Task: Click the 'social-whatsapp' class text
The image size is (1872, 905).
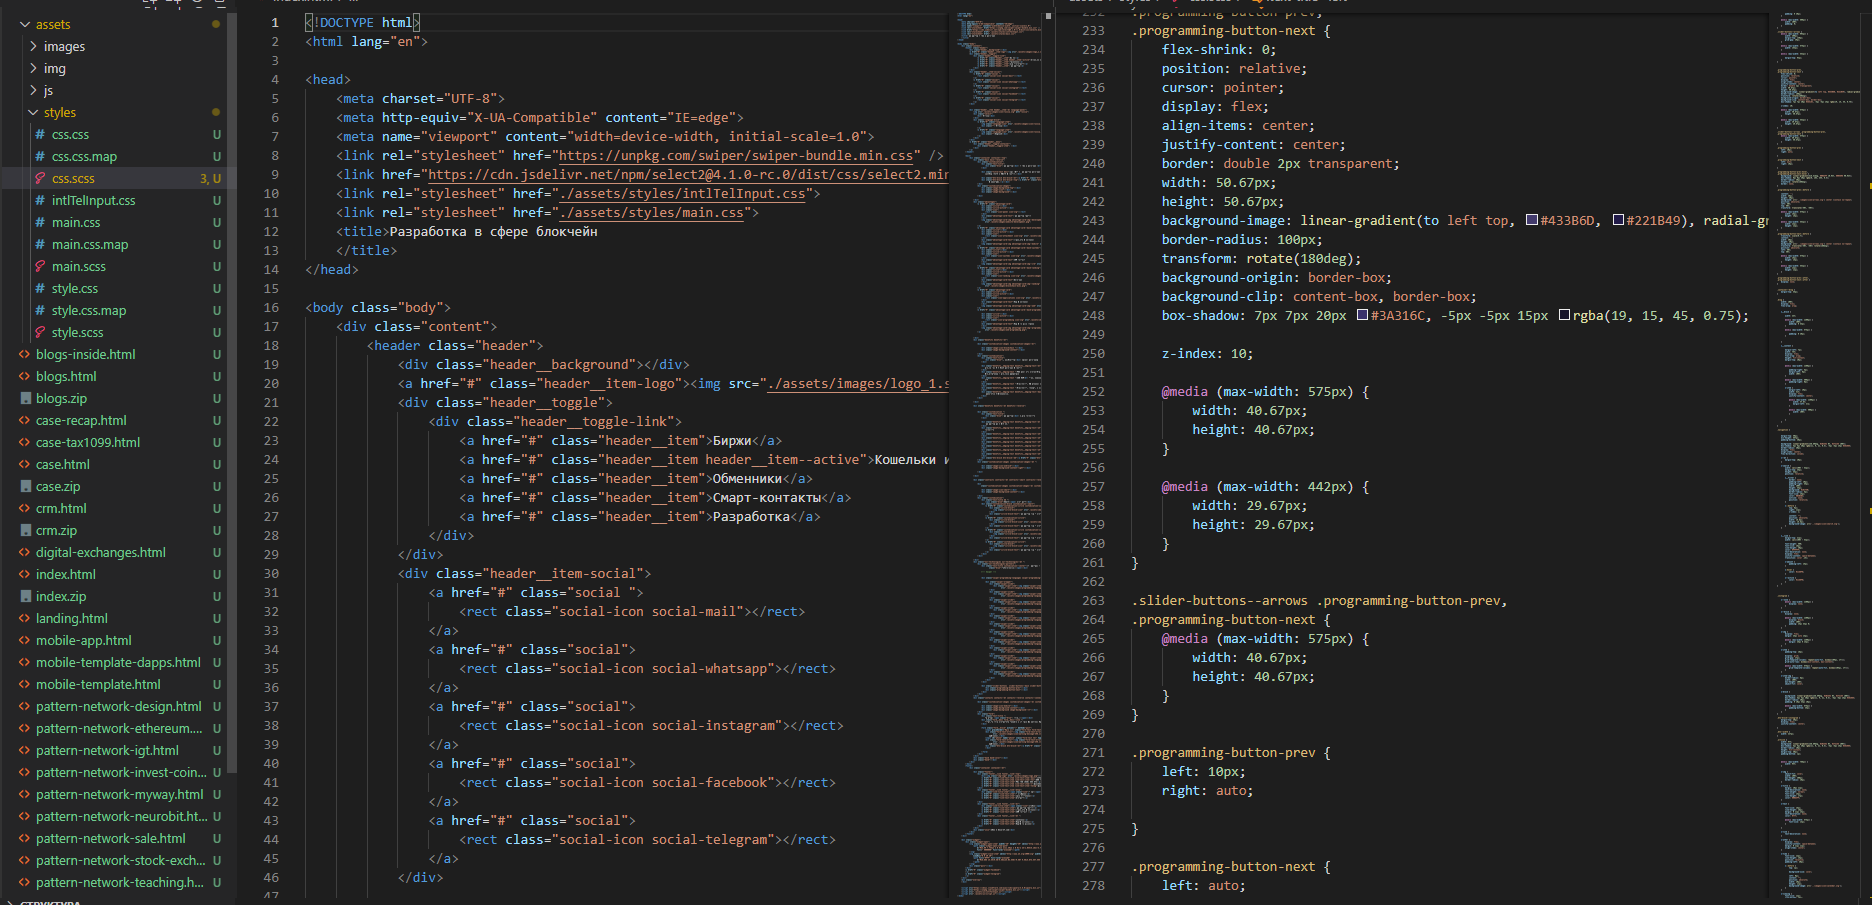Action: (x=709, y=669)
